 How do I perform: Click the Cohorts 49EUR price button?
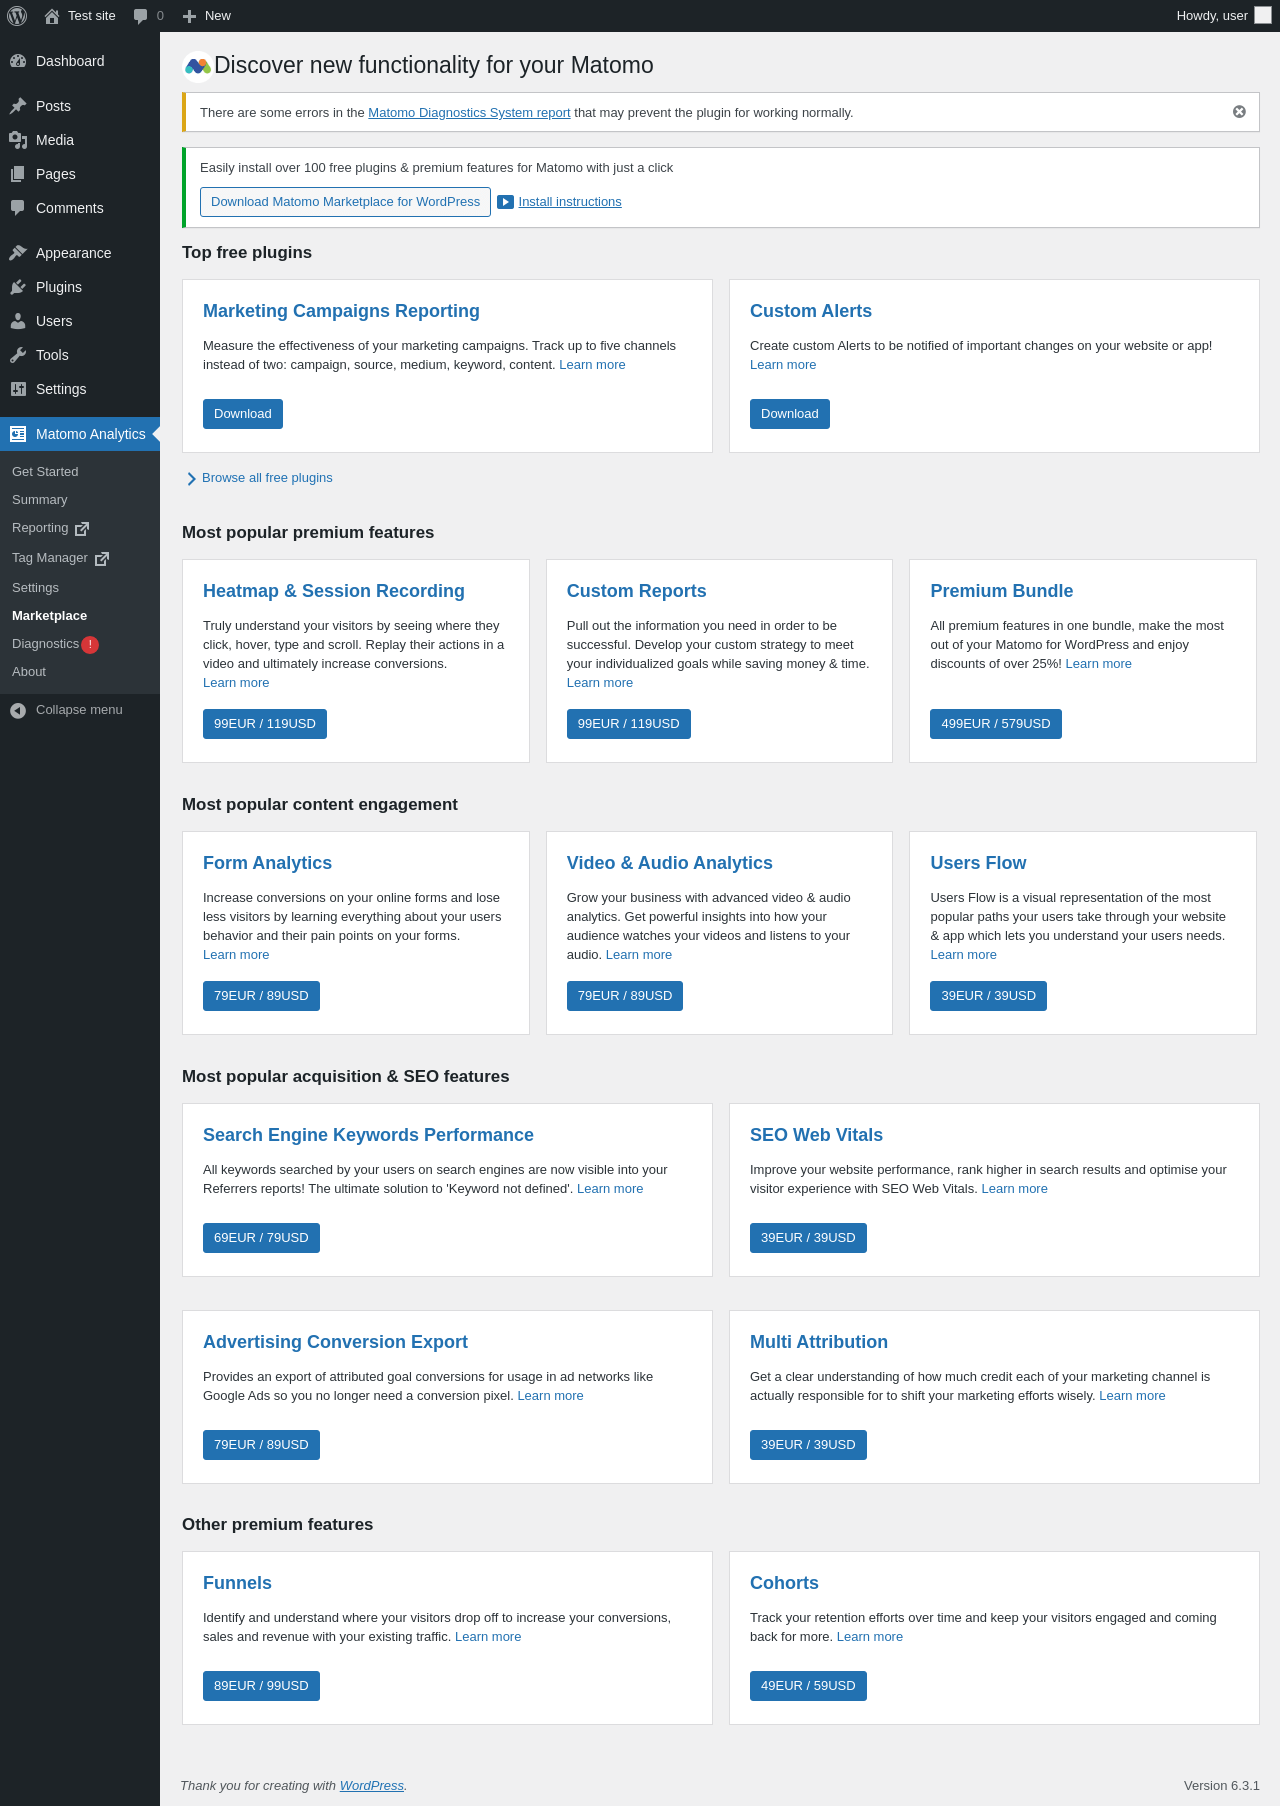click(808, 1686)
